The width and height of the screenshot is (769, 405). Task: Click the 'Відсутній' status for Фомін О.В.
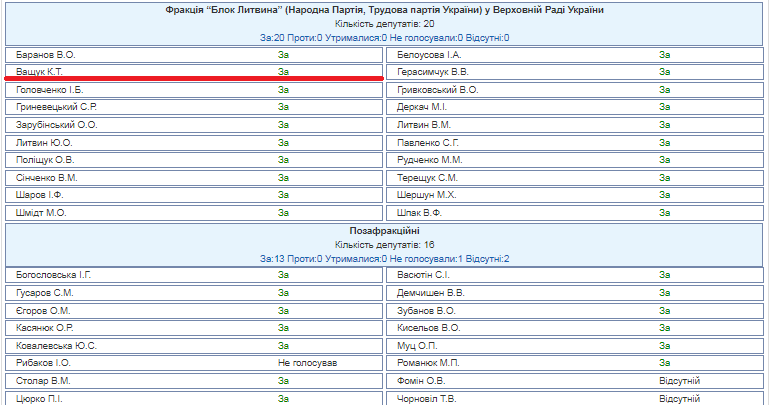coord(679,381)
